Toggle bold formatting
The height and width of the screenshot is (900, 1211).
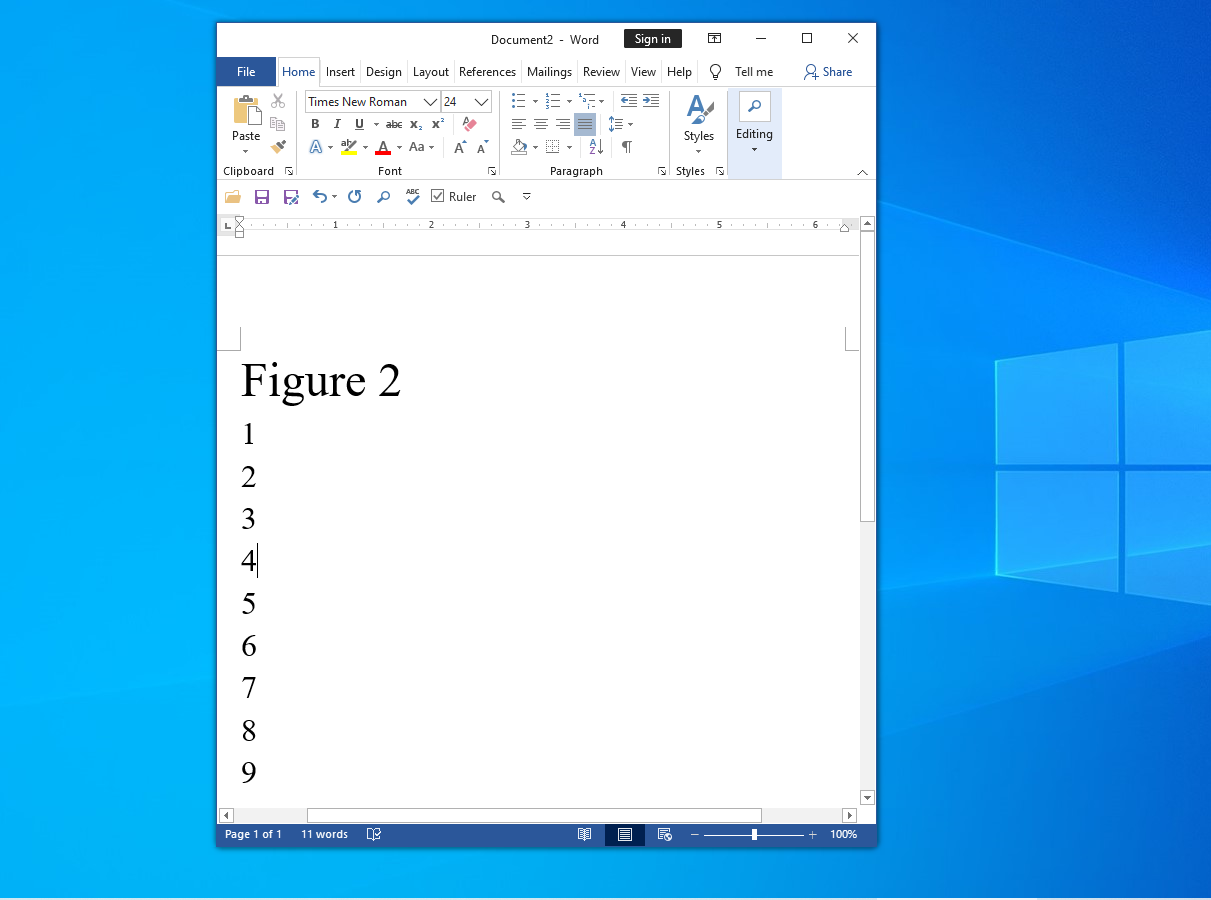[x=315, y=124]
